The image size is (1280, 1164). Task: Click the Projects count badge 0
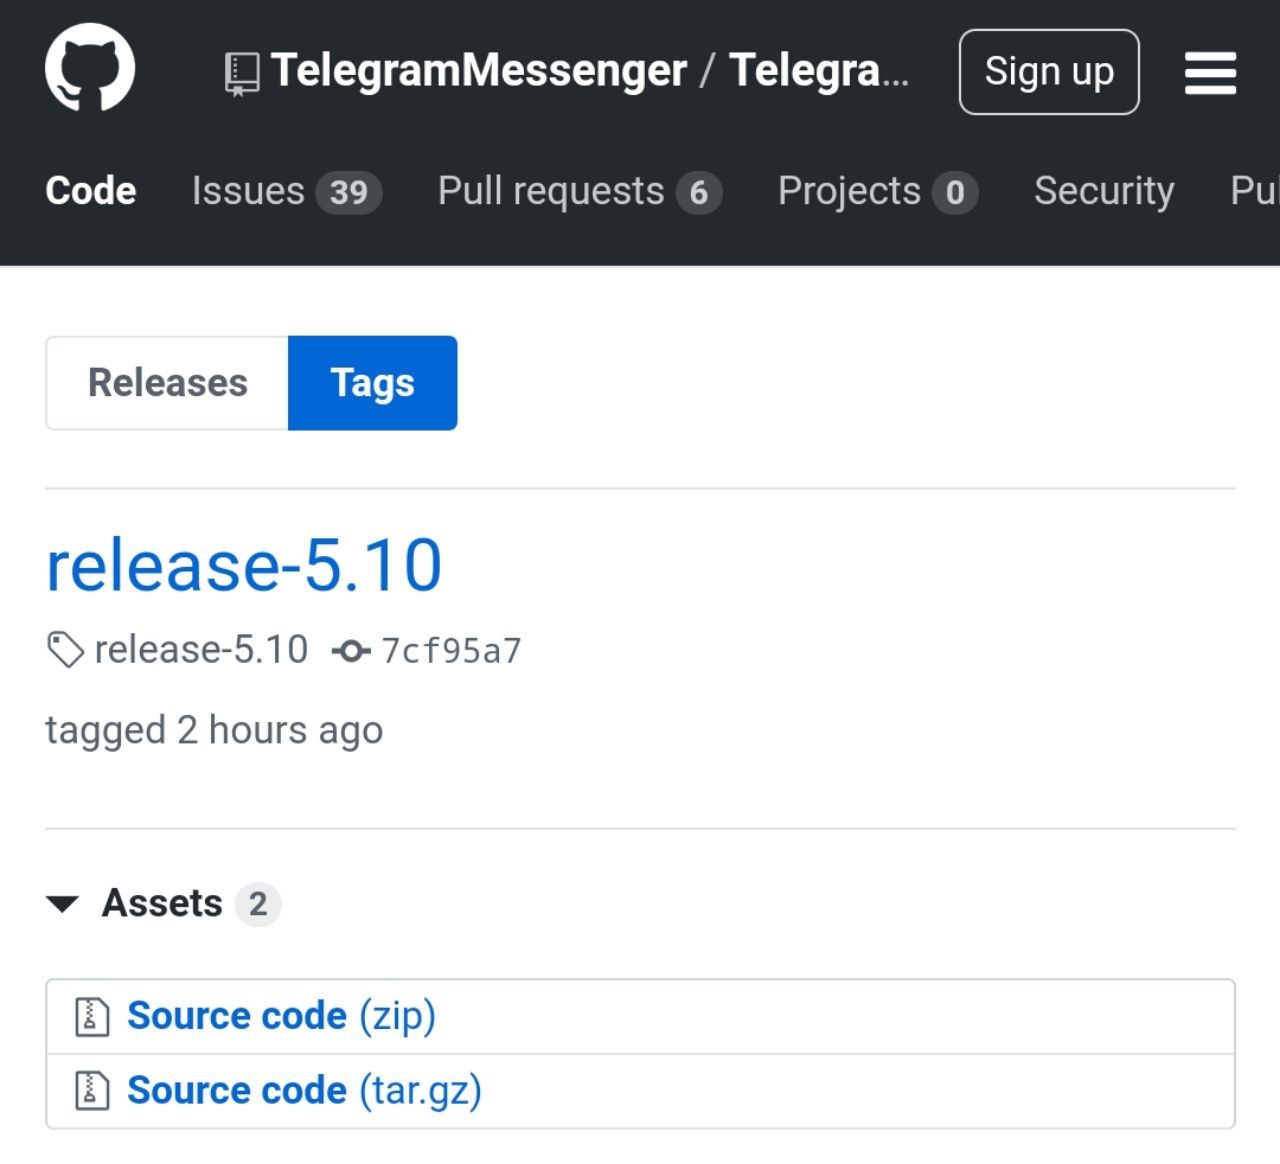pyautogui.click(x=955, y=192)
